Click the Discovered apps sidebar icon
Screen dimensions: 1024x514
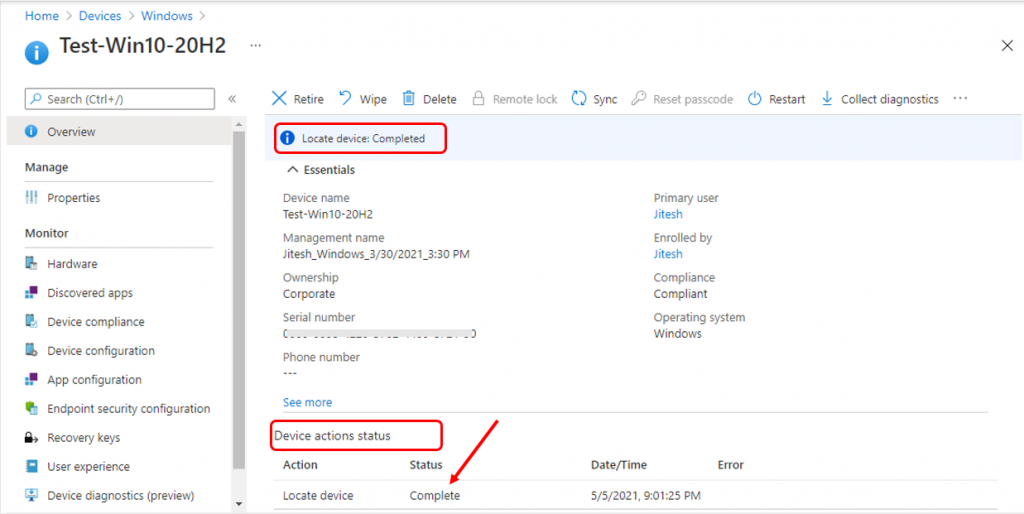pyautogui.click(x=31, y=293)
